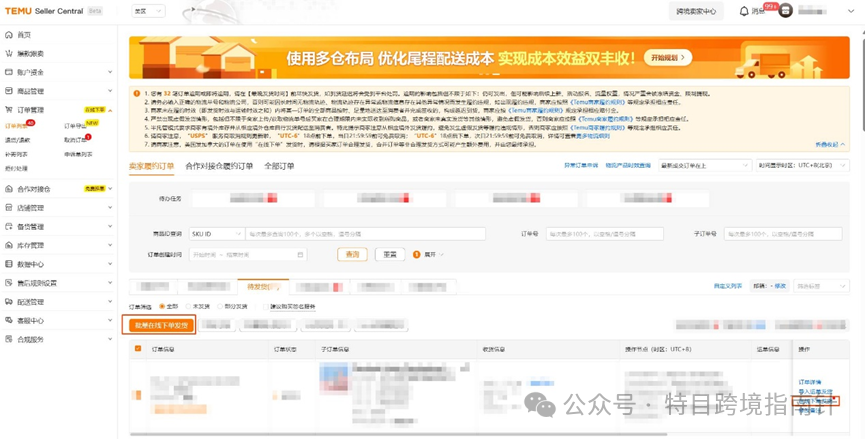
Task: Expand the 账户资金 menu chevron
Action: click(x=110, y=72)
